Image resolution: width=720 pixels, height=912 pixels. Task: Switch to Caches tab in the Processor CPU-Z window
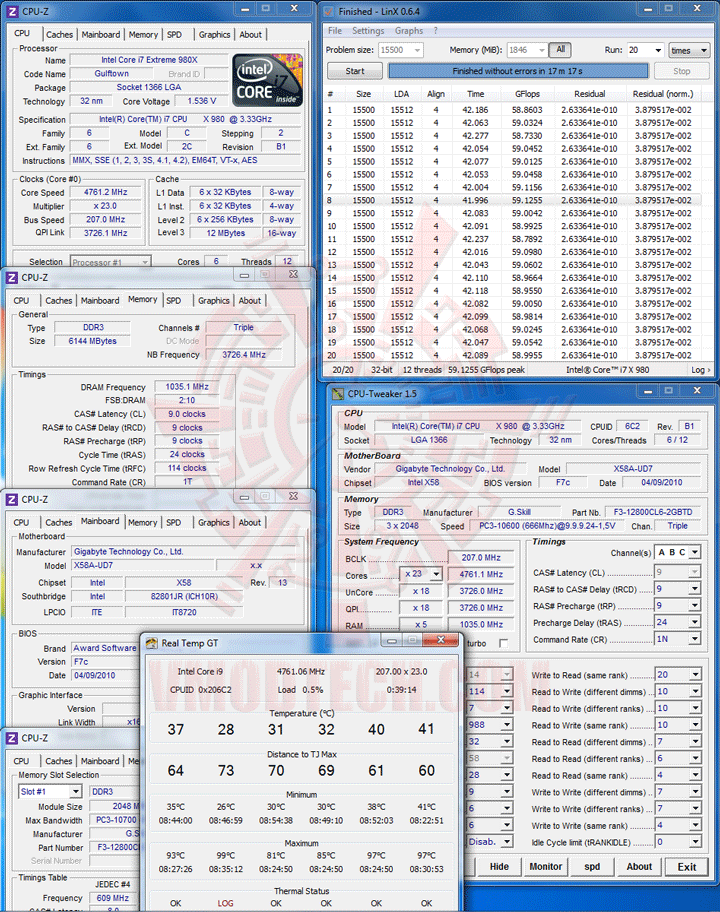click(x=59, y=35)
